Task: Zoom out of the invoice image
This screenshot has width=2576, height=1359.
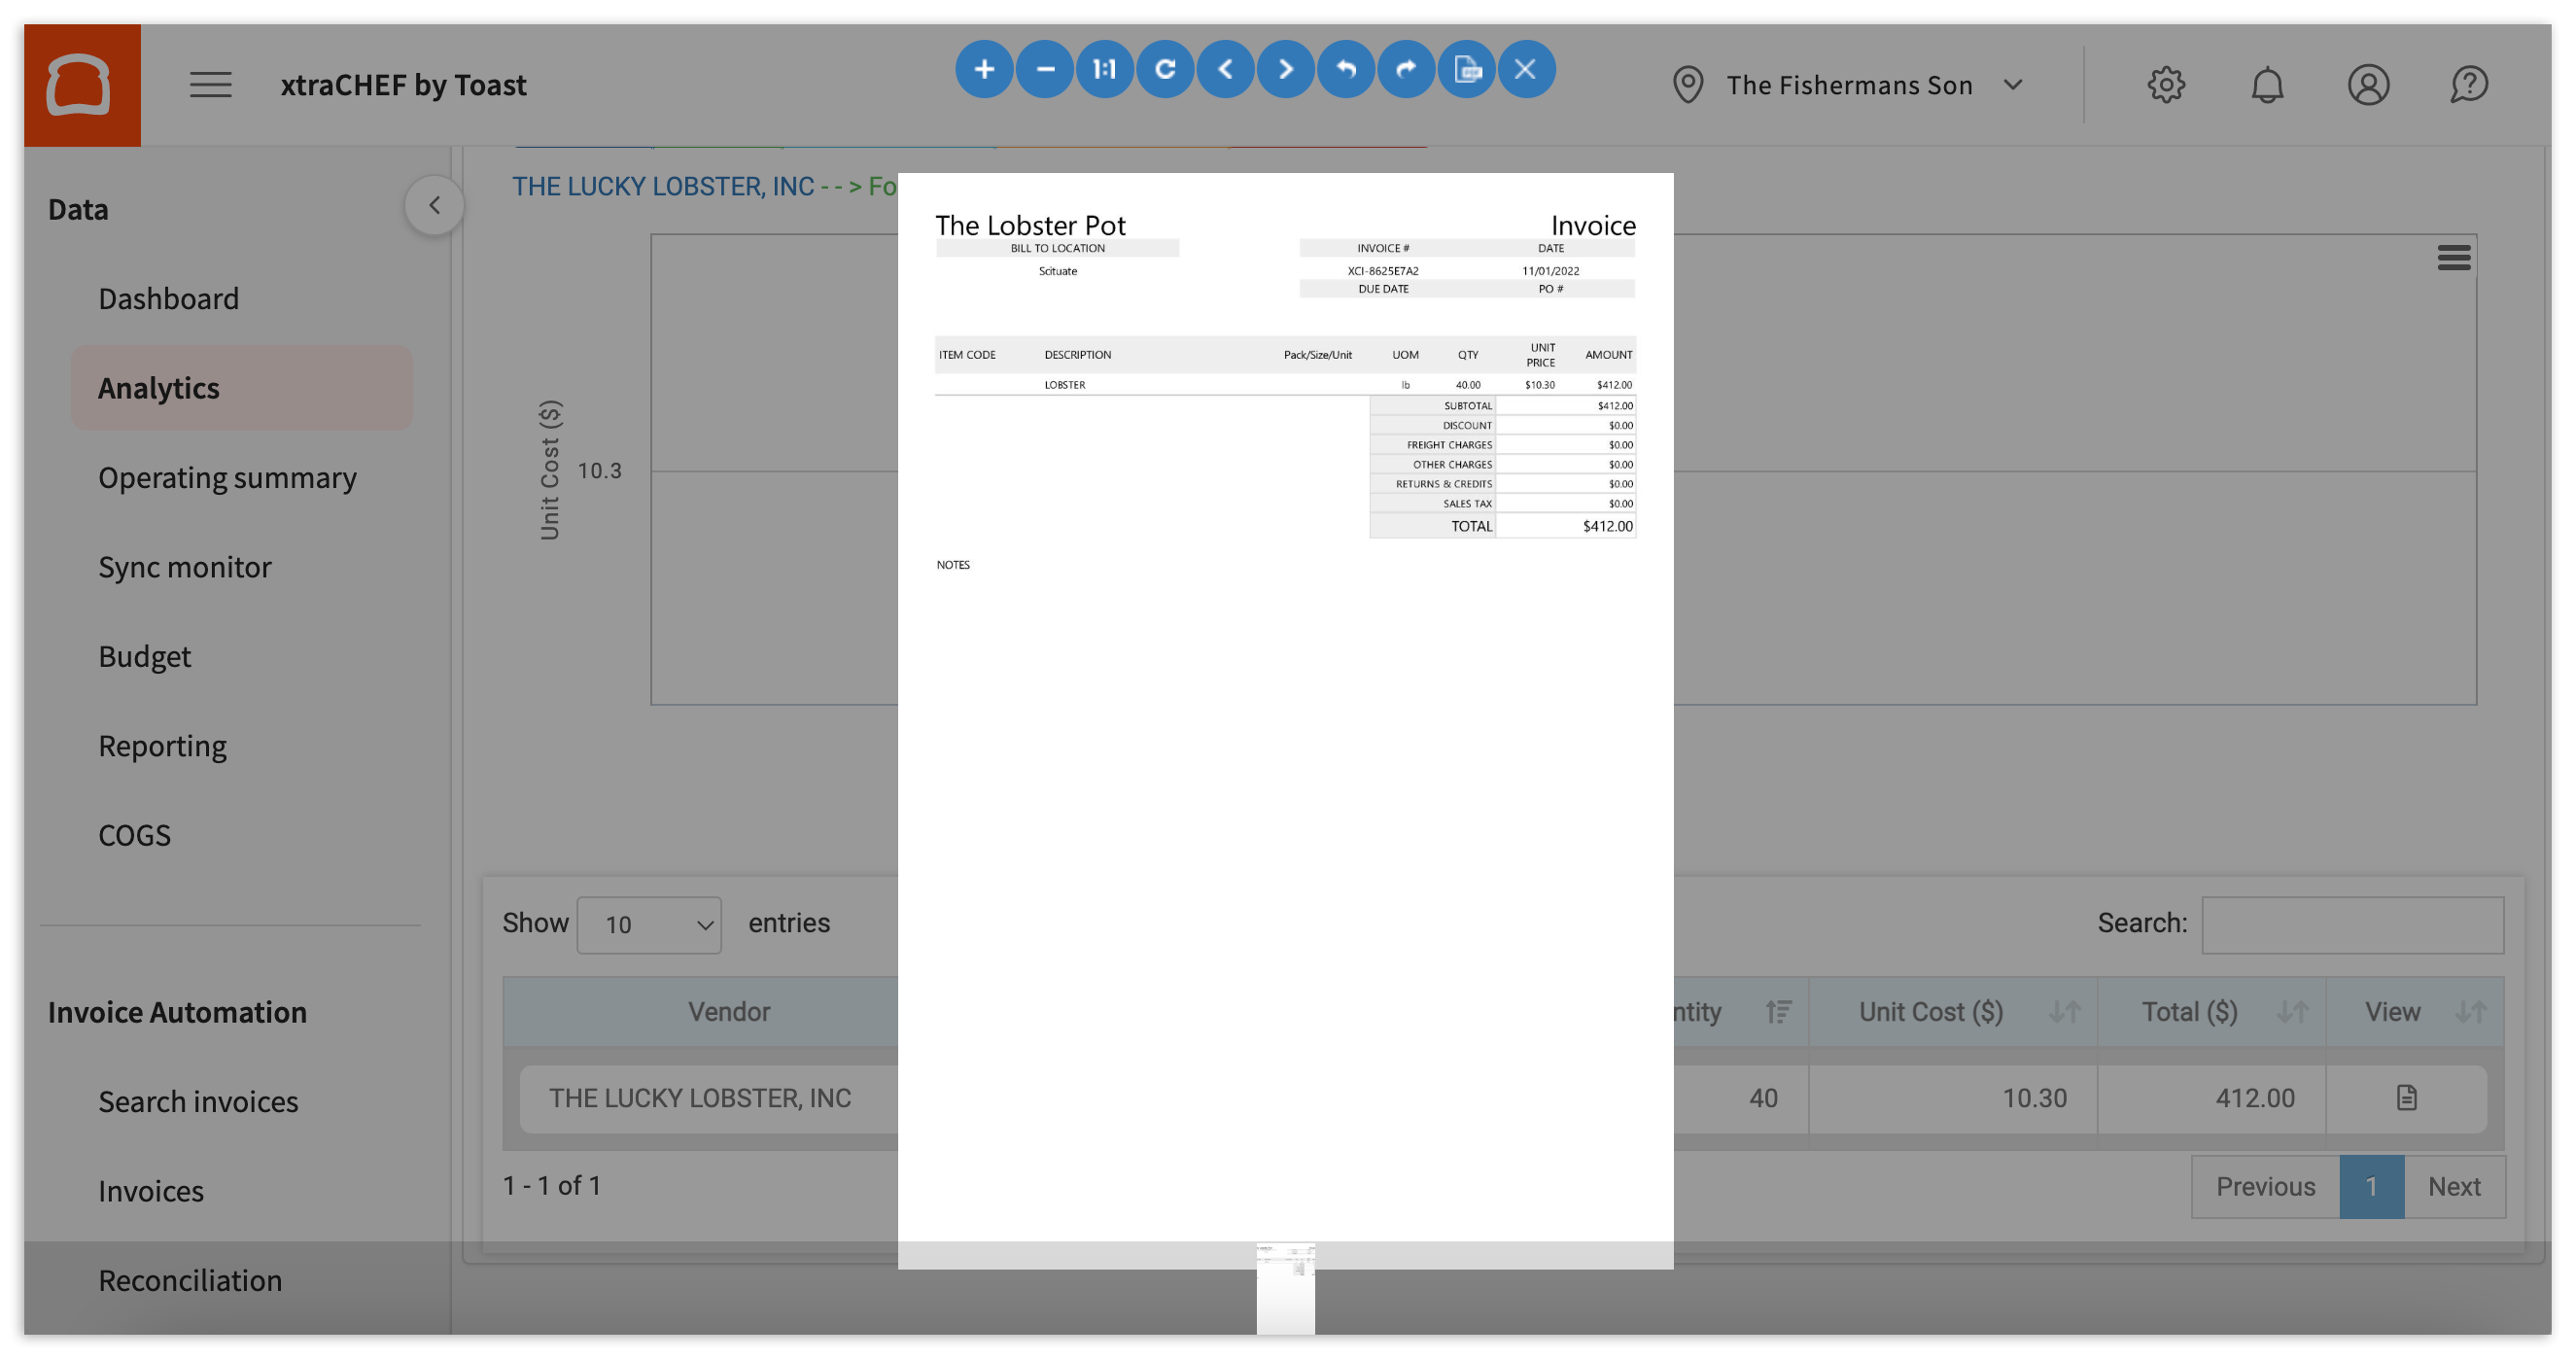Action: 1045,69
